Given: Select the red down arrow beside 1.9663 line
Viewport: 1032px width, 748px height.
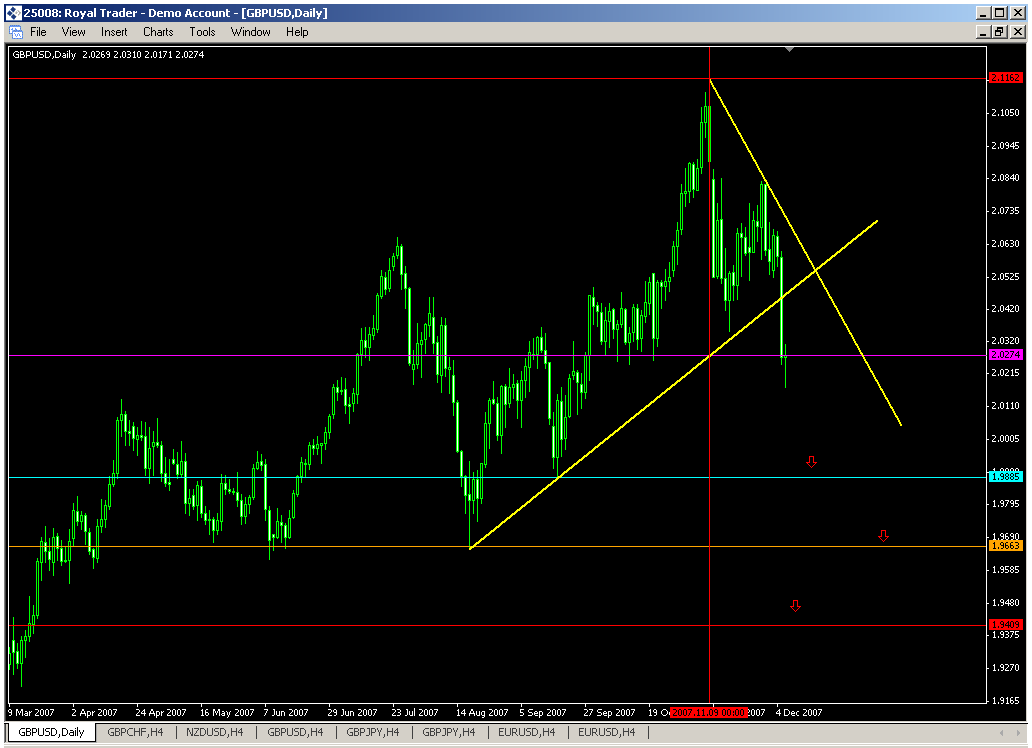Looking at the screenshot, I should pos(883,536).
